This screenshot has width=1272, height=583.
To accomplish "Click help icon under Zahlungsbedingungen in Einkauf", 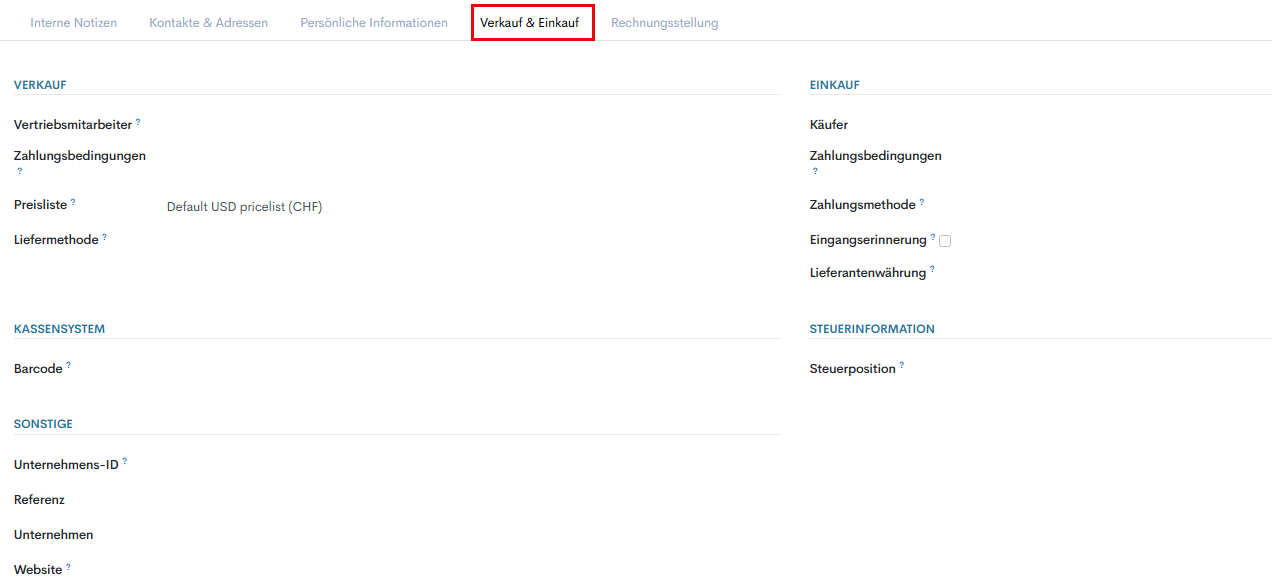I will click(x=815, y=171).
